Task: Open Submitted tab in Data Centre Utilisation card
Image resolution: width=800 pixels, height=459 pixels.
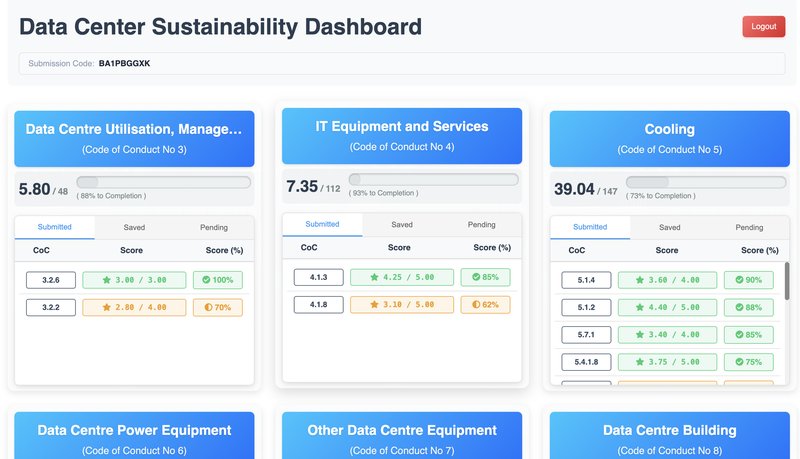Action: tap(55, 227)
